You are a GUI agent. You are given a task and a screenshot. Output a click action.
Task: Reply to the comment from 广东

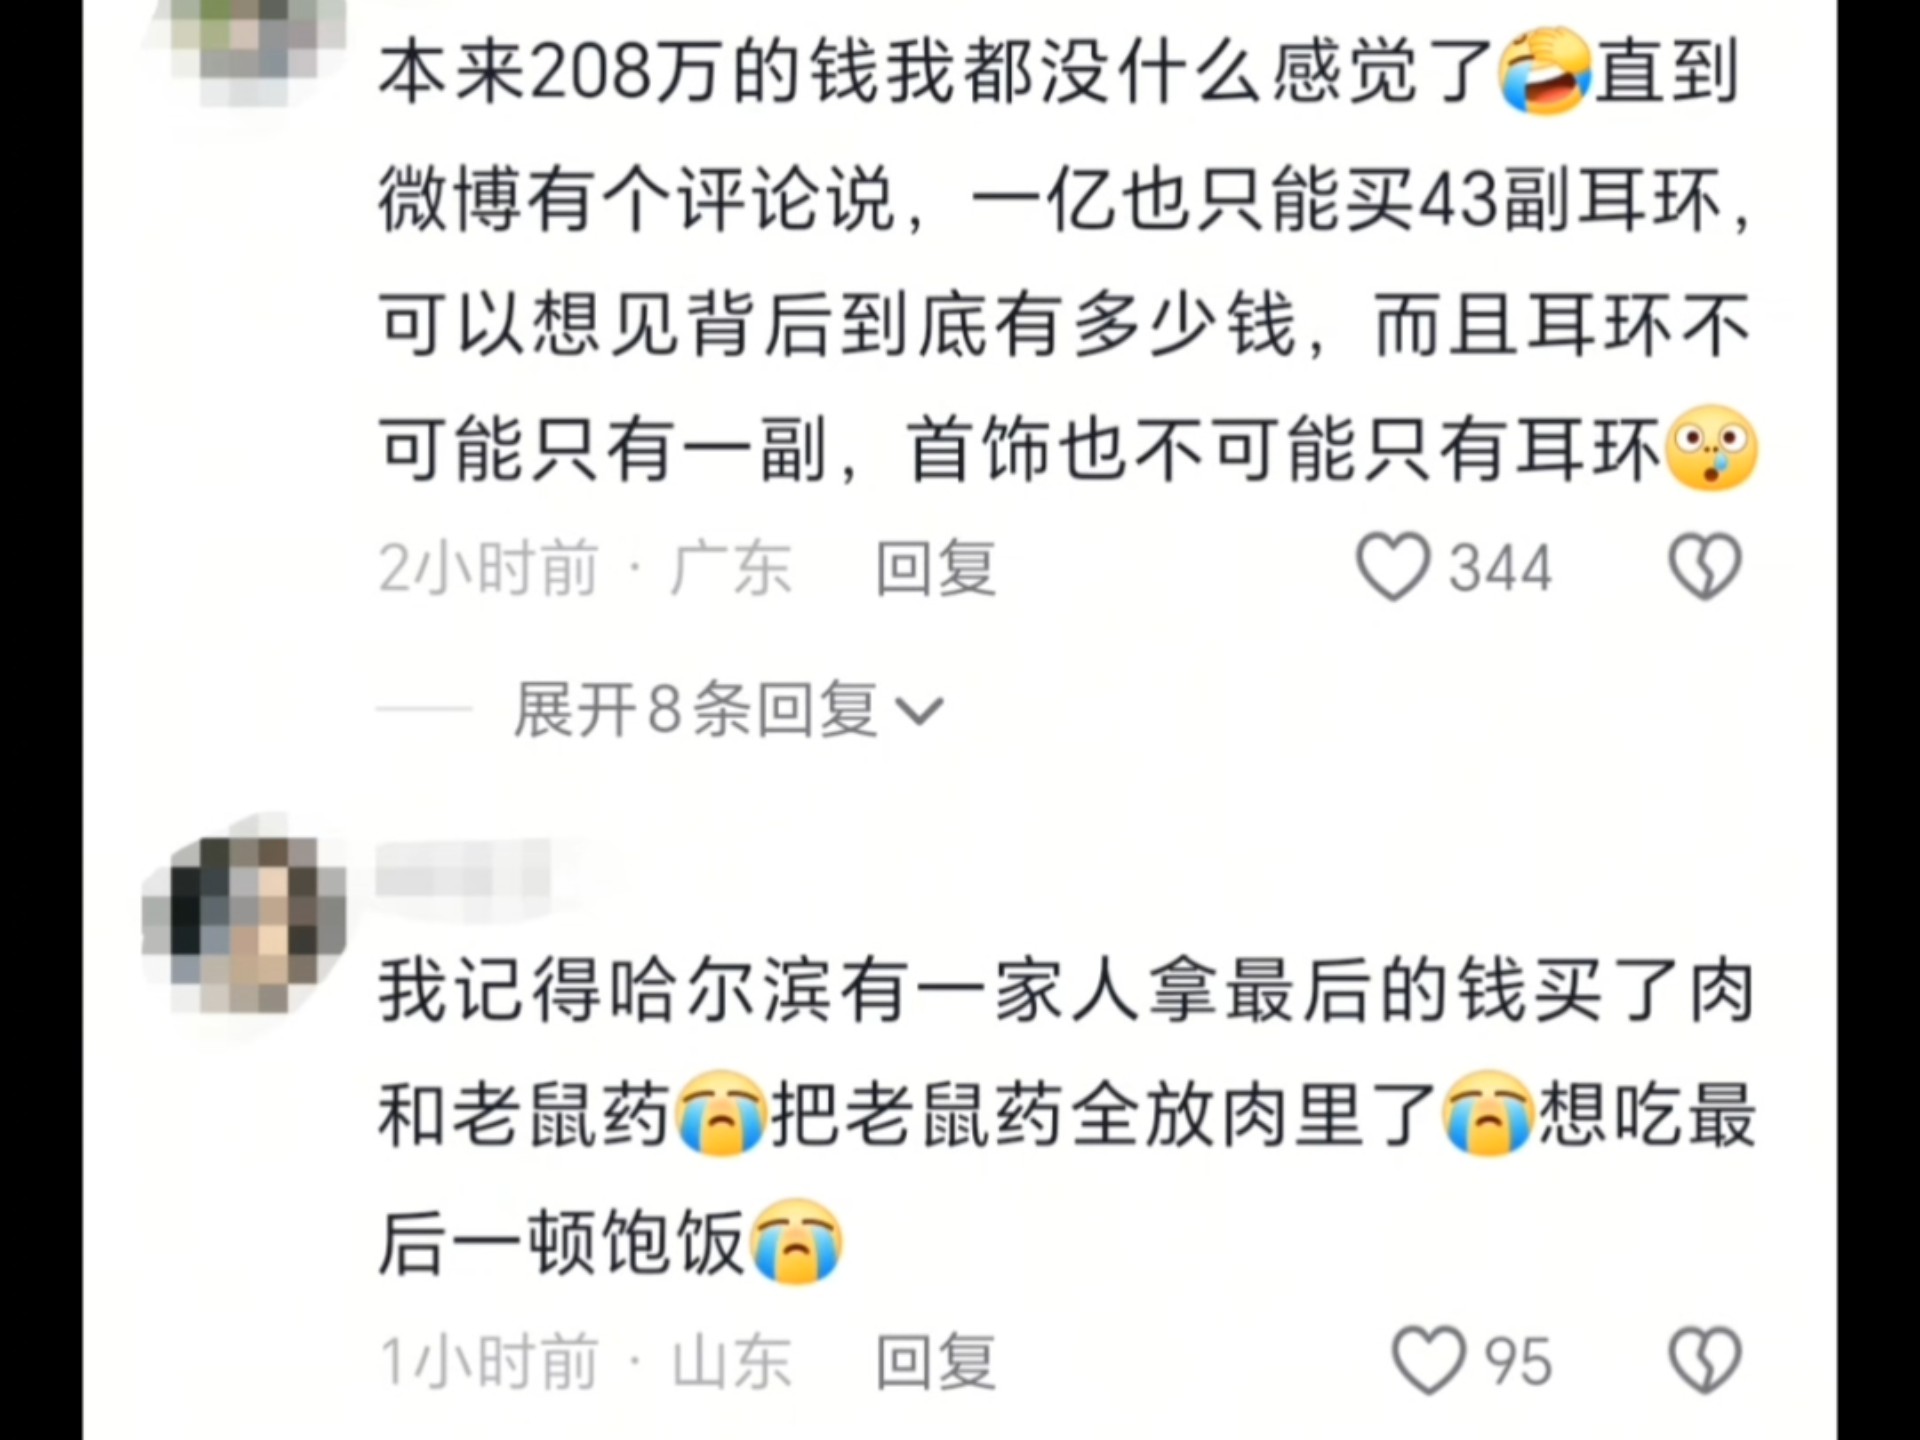(936, 568)
